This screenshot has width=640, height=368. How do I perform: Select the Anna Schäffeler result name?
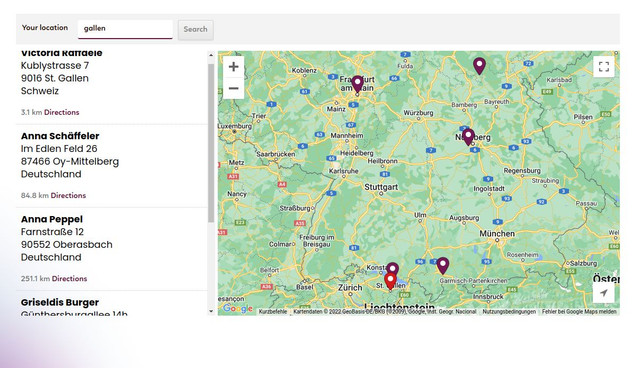(x=60, y=136)
